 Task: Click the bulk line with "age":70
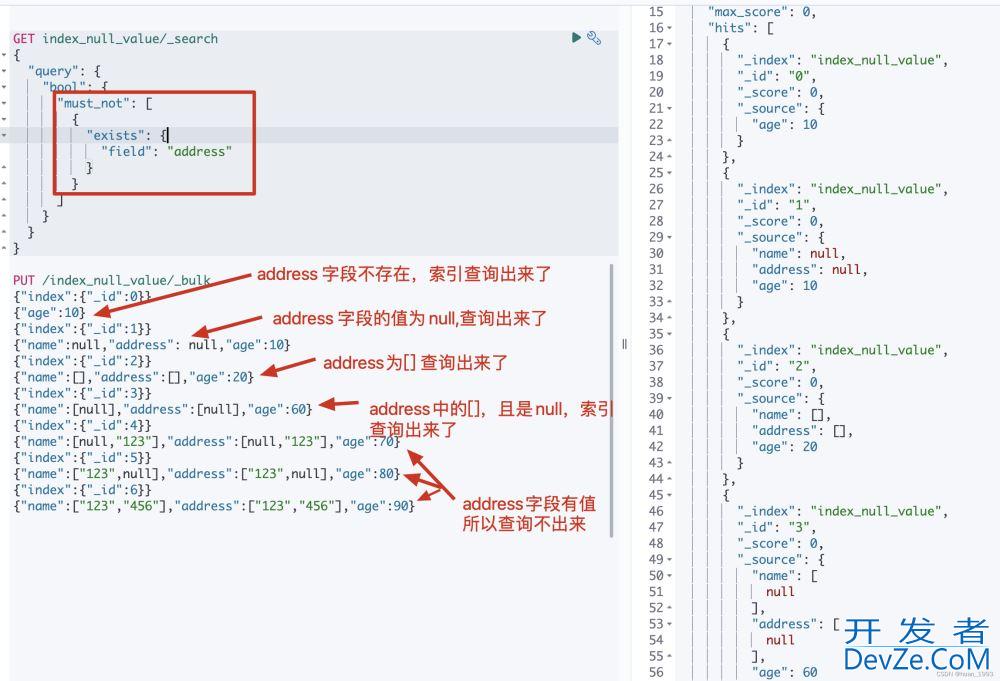click(207, 441)
